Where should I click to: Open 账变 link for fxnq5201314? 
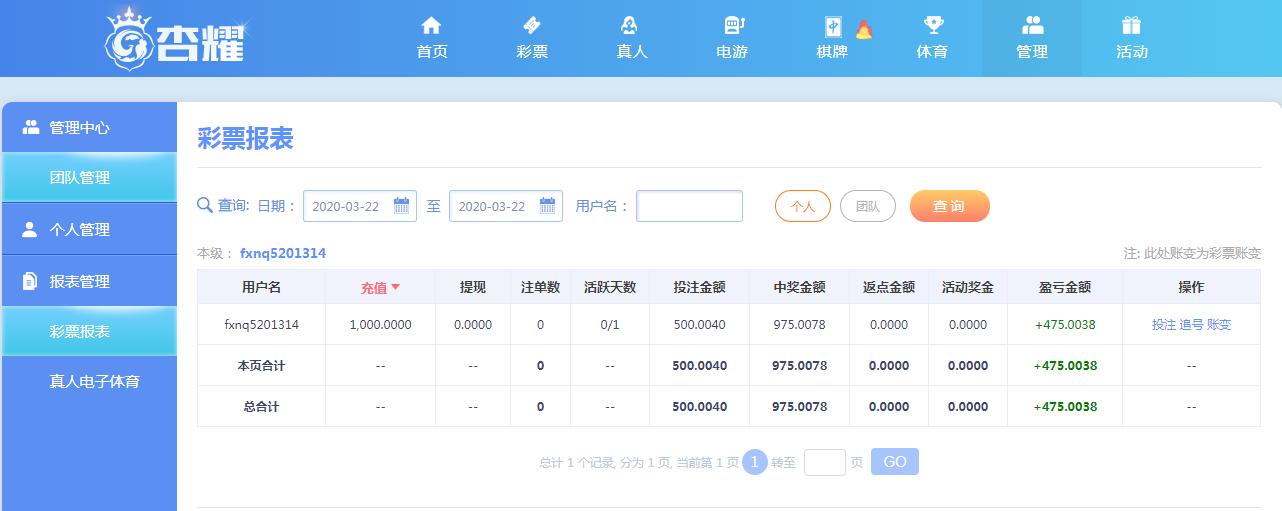pyautogui.click(x=1219, y=325)
